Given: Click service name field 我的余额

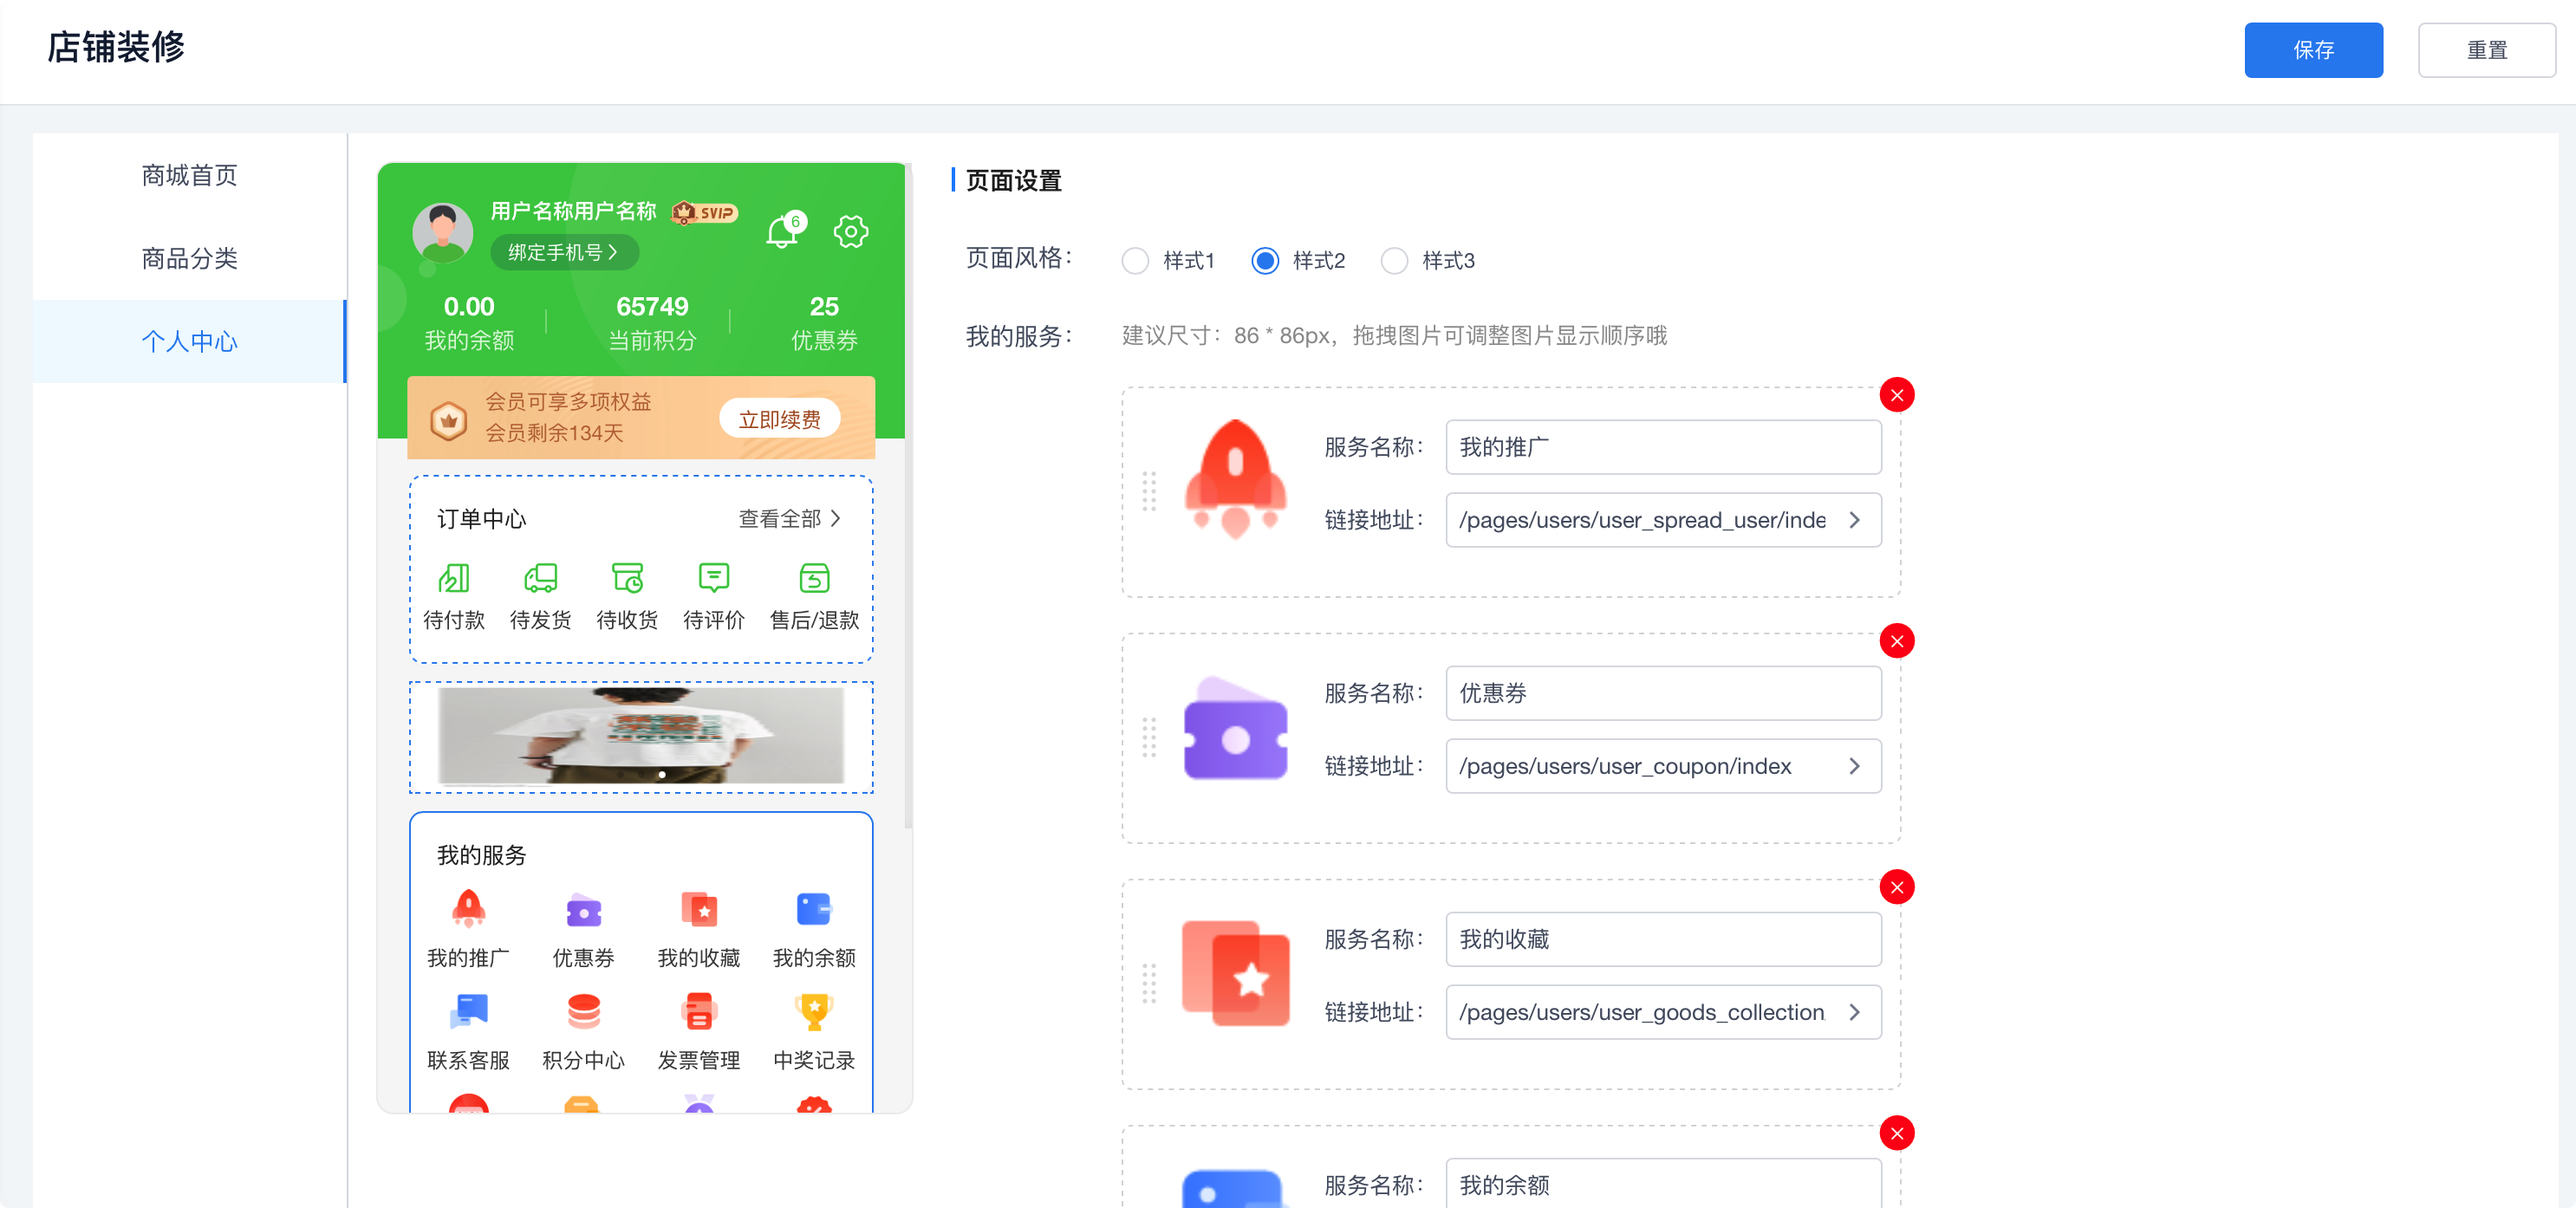Looking at the screenshot, I should [x=1663, y=1184].
